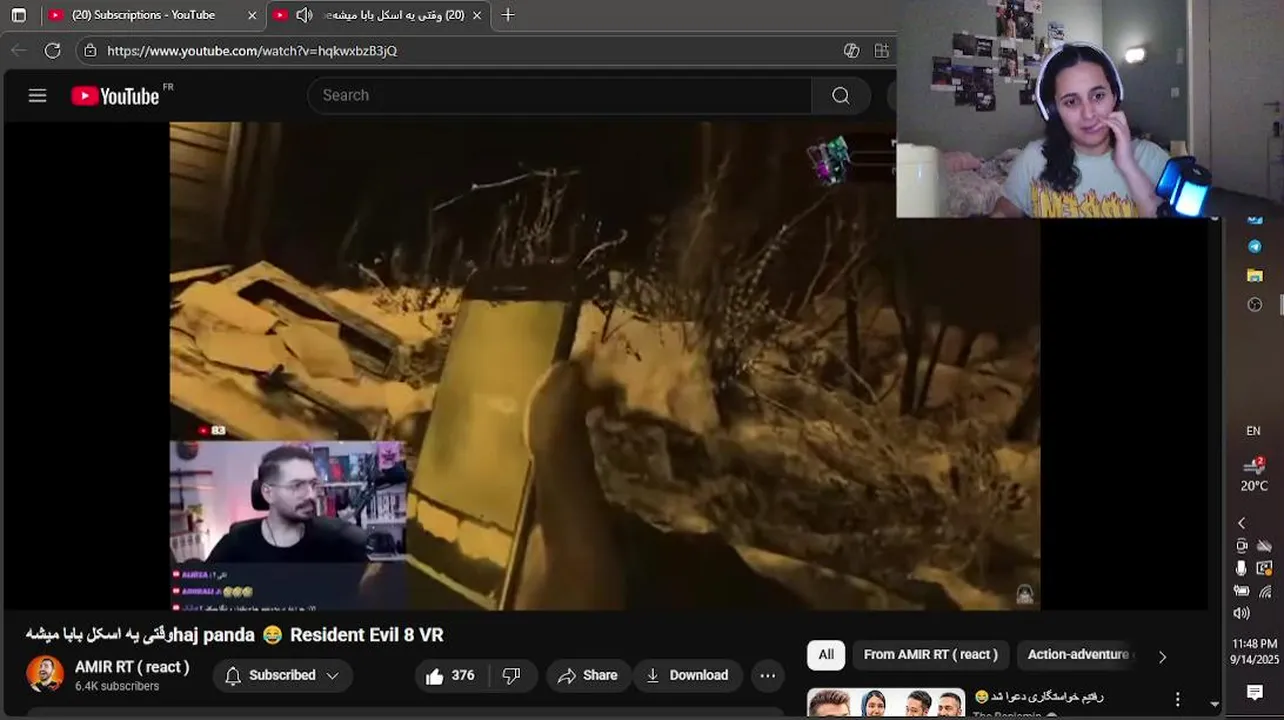Close the currently playing video tab
The image size is (1284, 720).
pos(477,15)
